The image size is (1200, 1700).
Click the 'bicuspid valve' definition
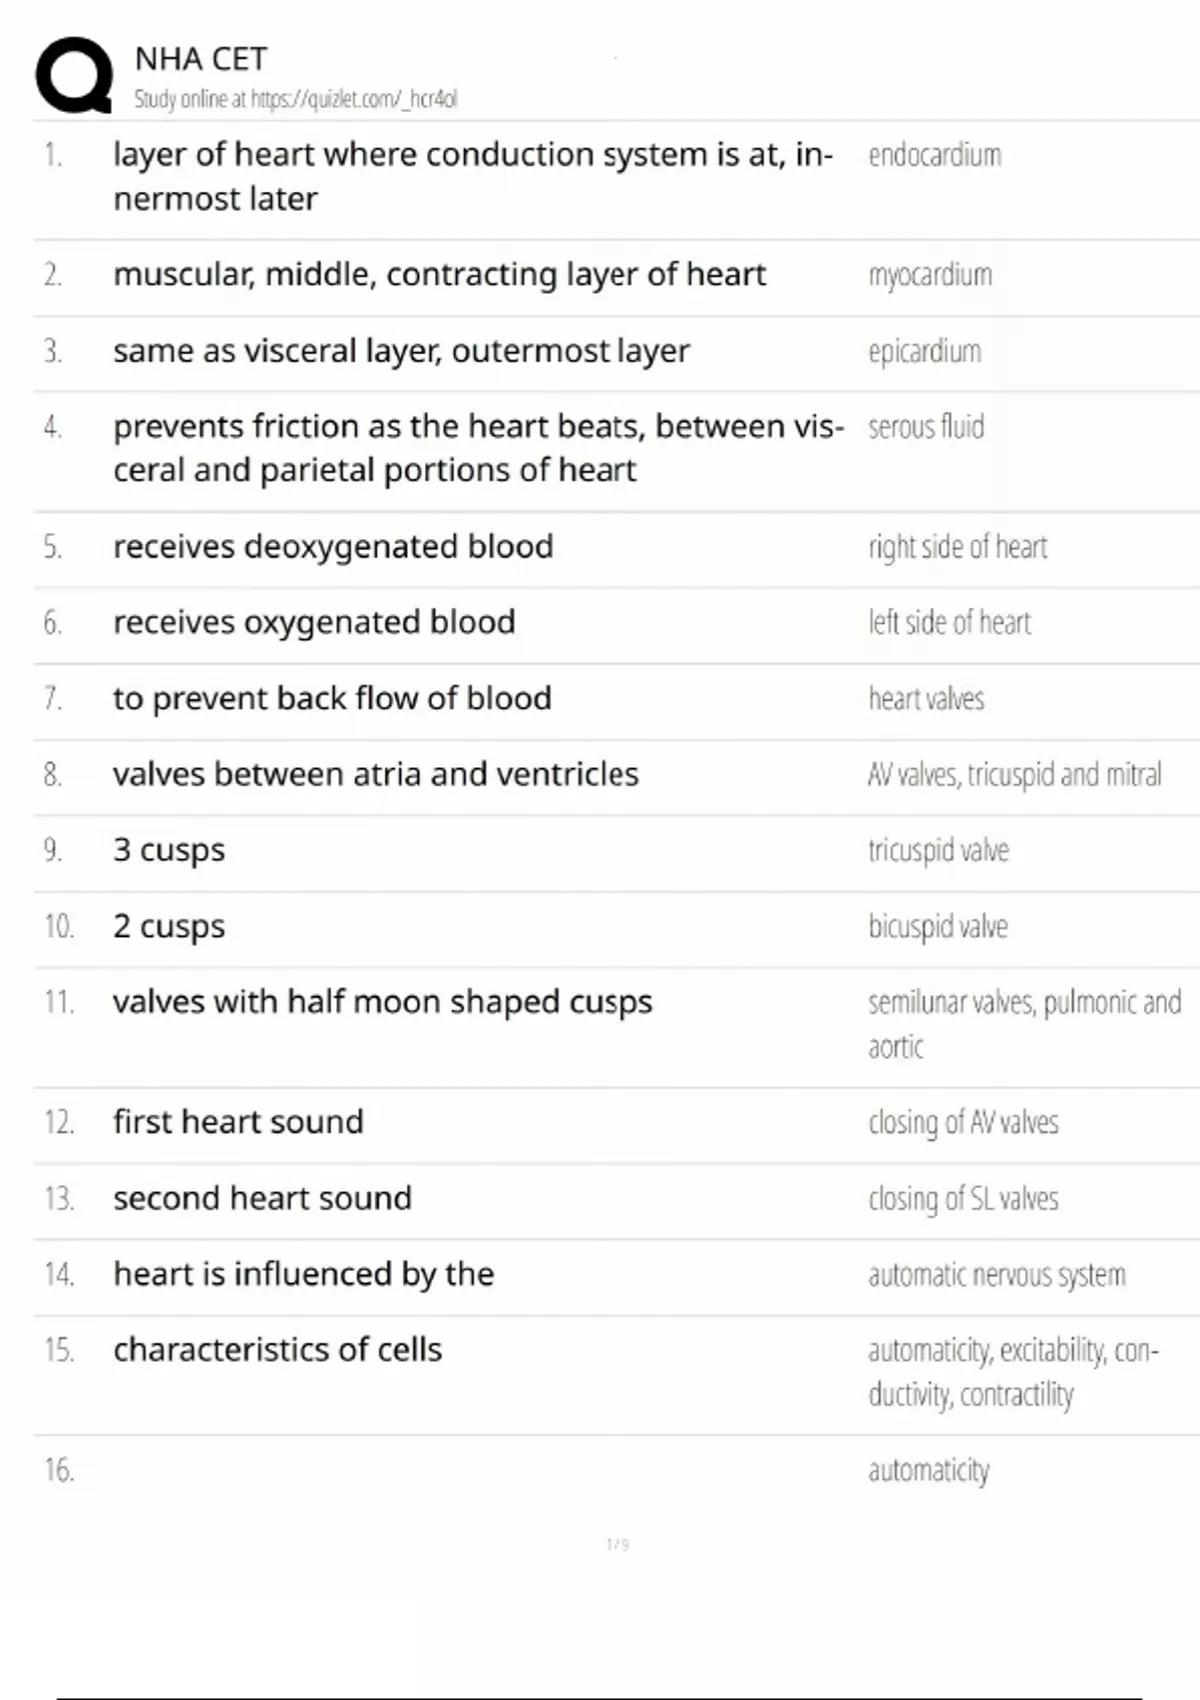[937, 926]
